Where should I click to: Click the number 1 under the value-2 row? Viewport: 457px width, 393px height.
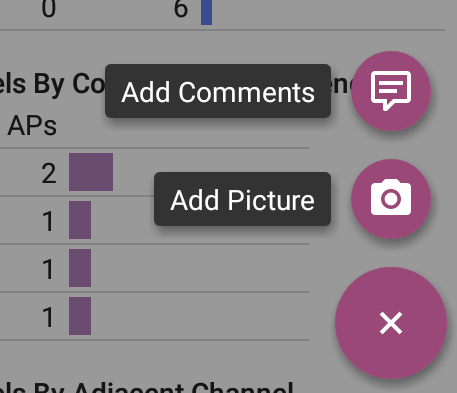[49, 221]
